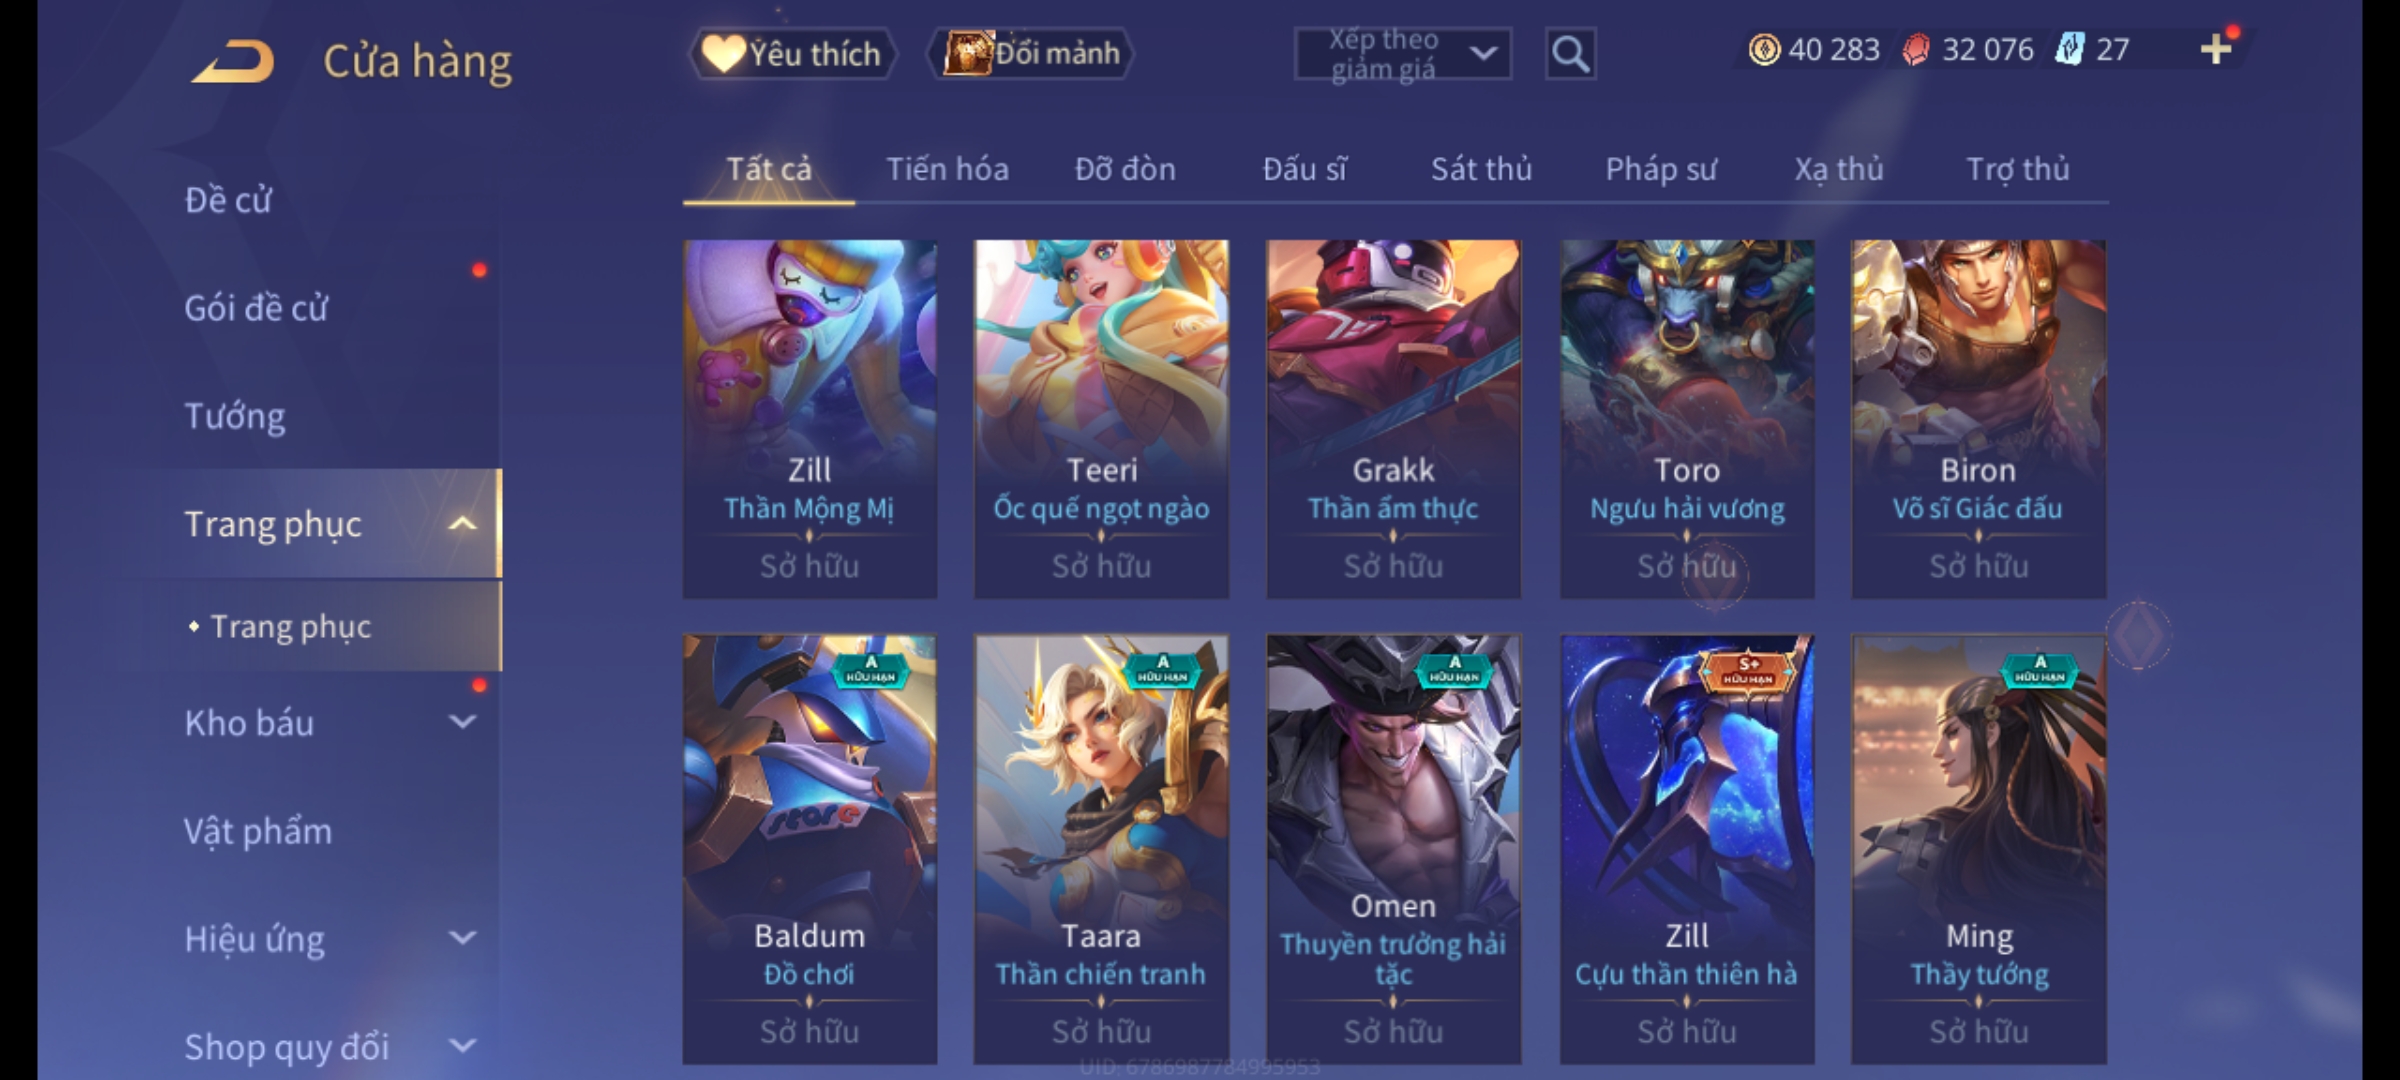Tap the plus icon to add currency
Viewport: 2400px width, 1080px height.
coord(2216,49)
